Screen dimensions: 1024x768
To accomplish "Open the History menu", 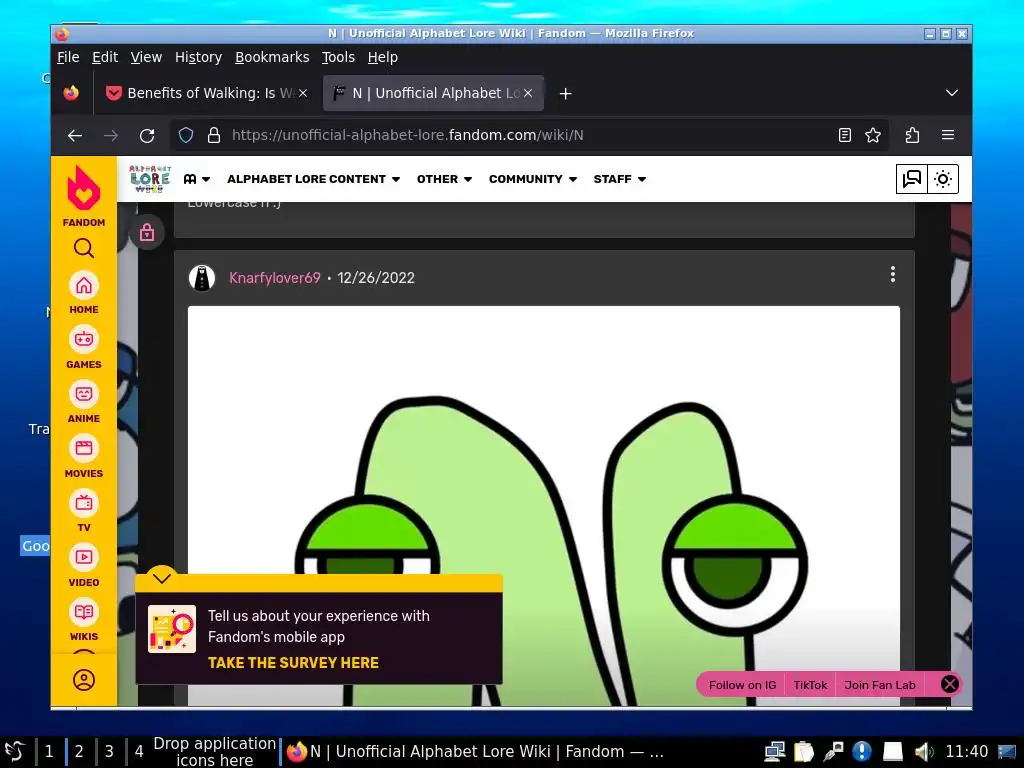I will [198, 57].
